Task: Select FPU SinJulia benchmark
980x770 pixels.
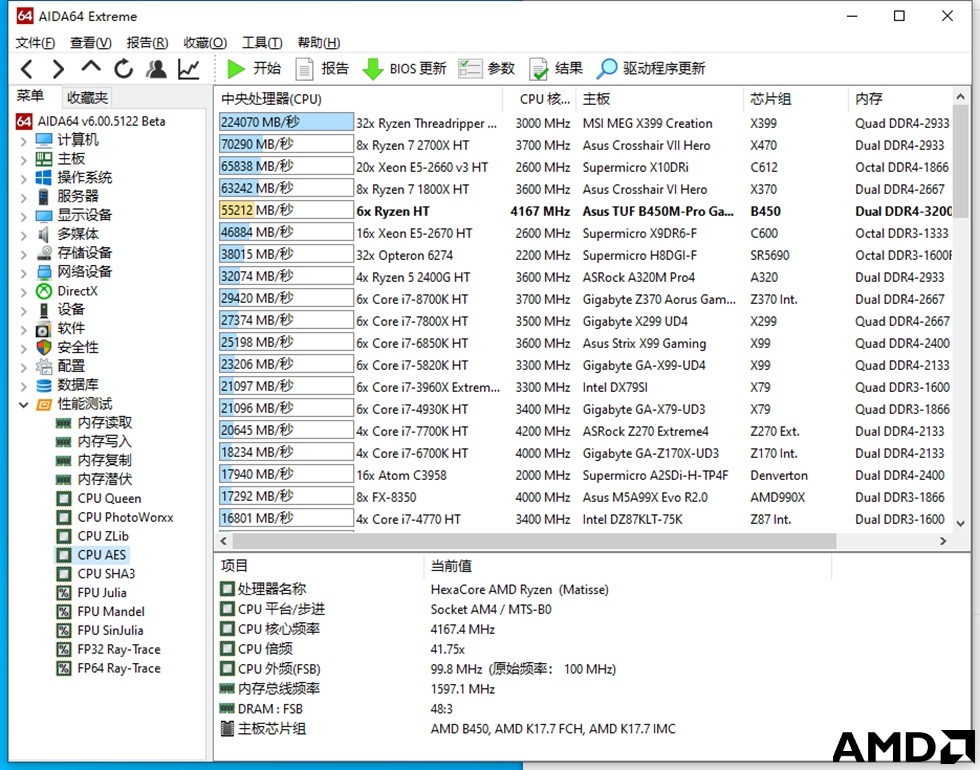Action: (110, 630)
